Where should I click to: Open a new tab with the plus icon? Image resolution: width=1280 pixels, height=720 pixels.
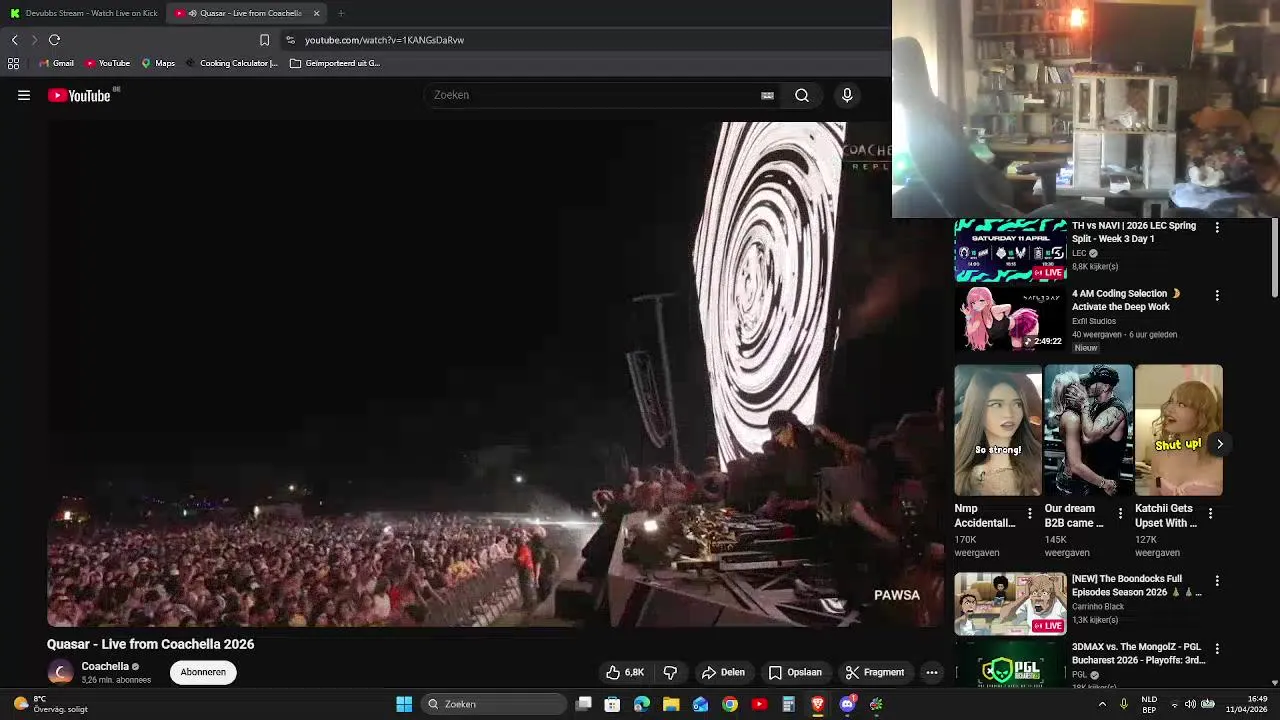341,13
